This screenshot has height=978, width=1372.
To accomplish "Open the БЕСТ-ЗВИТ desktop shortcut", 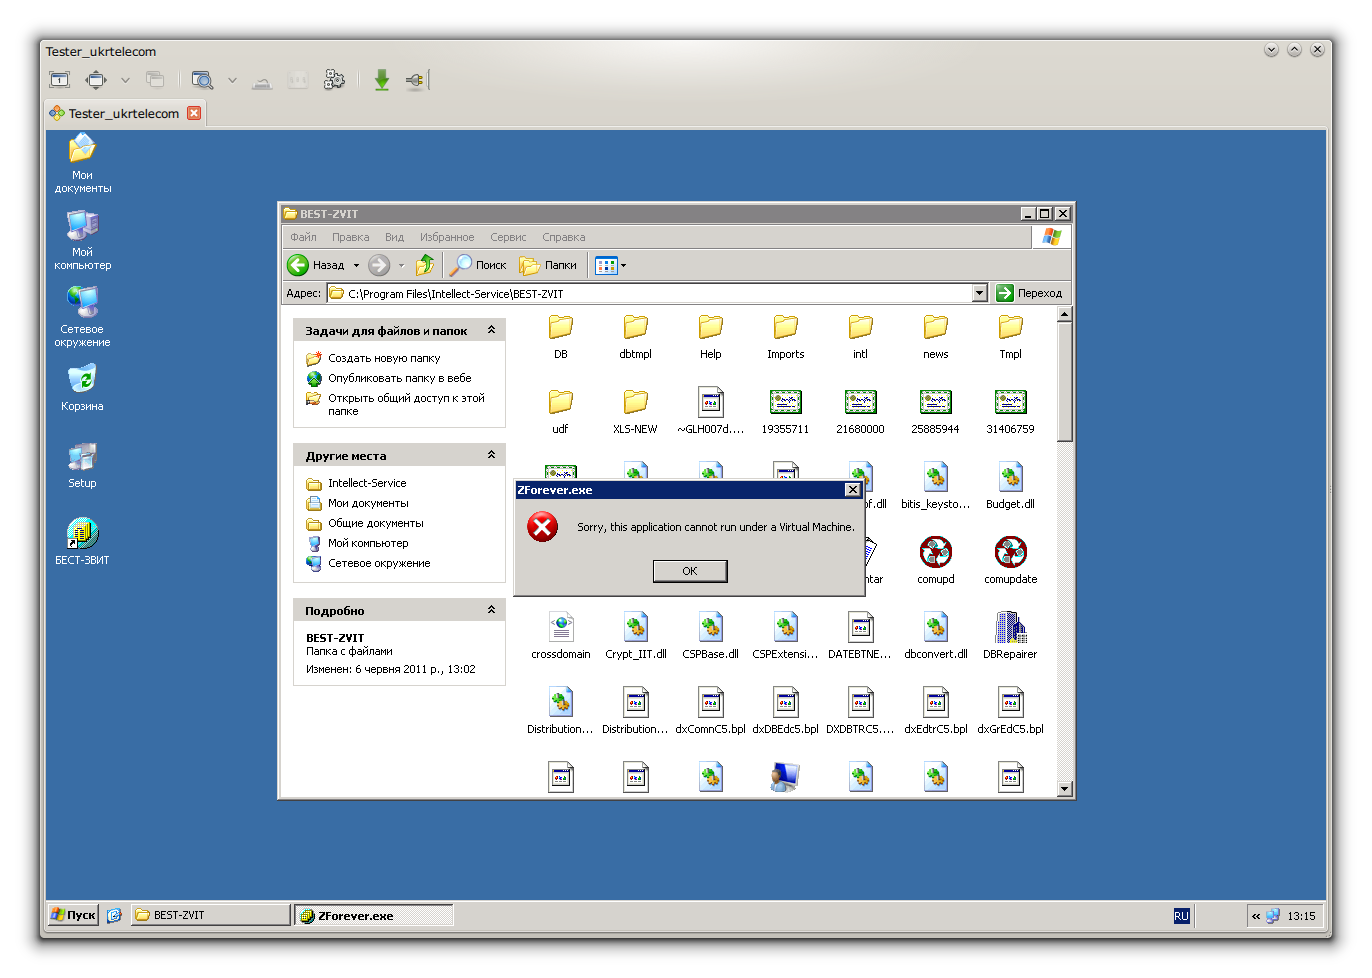I will click(82, 535).
